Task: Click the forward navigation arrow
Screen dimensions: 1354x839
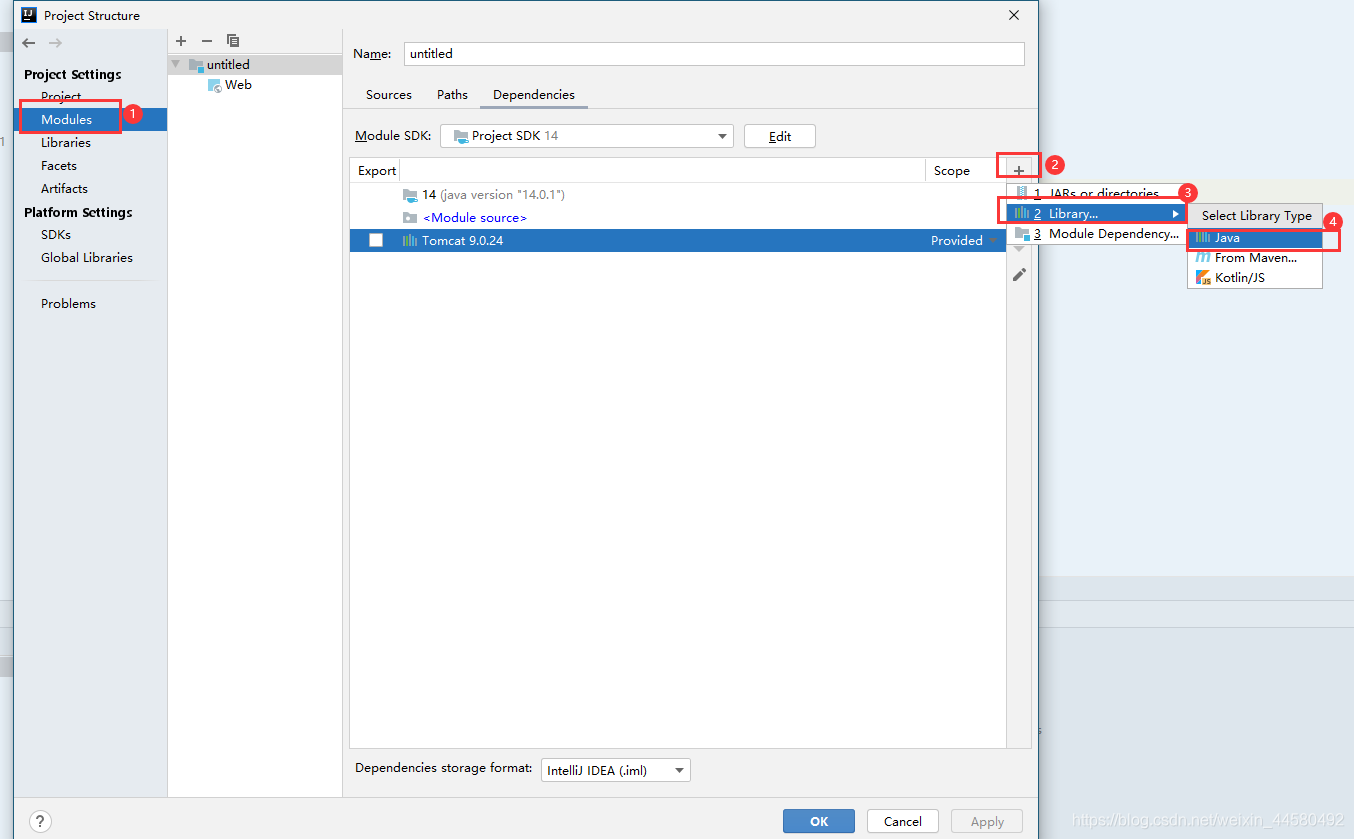Action: click(55, 43)
